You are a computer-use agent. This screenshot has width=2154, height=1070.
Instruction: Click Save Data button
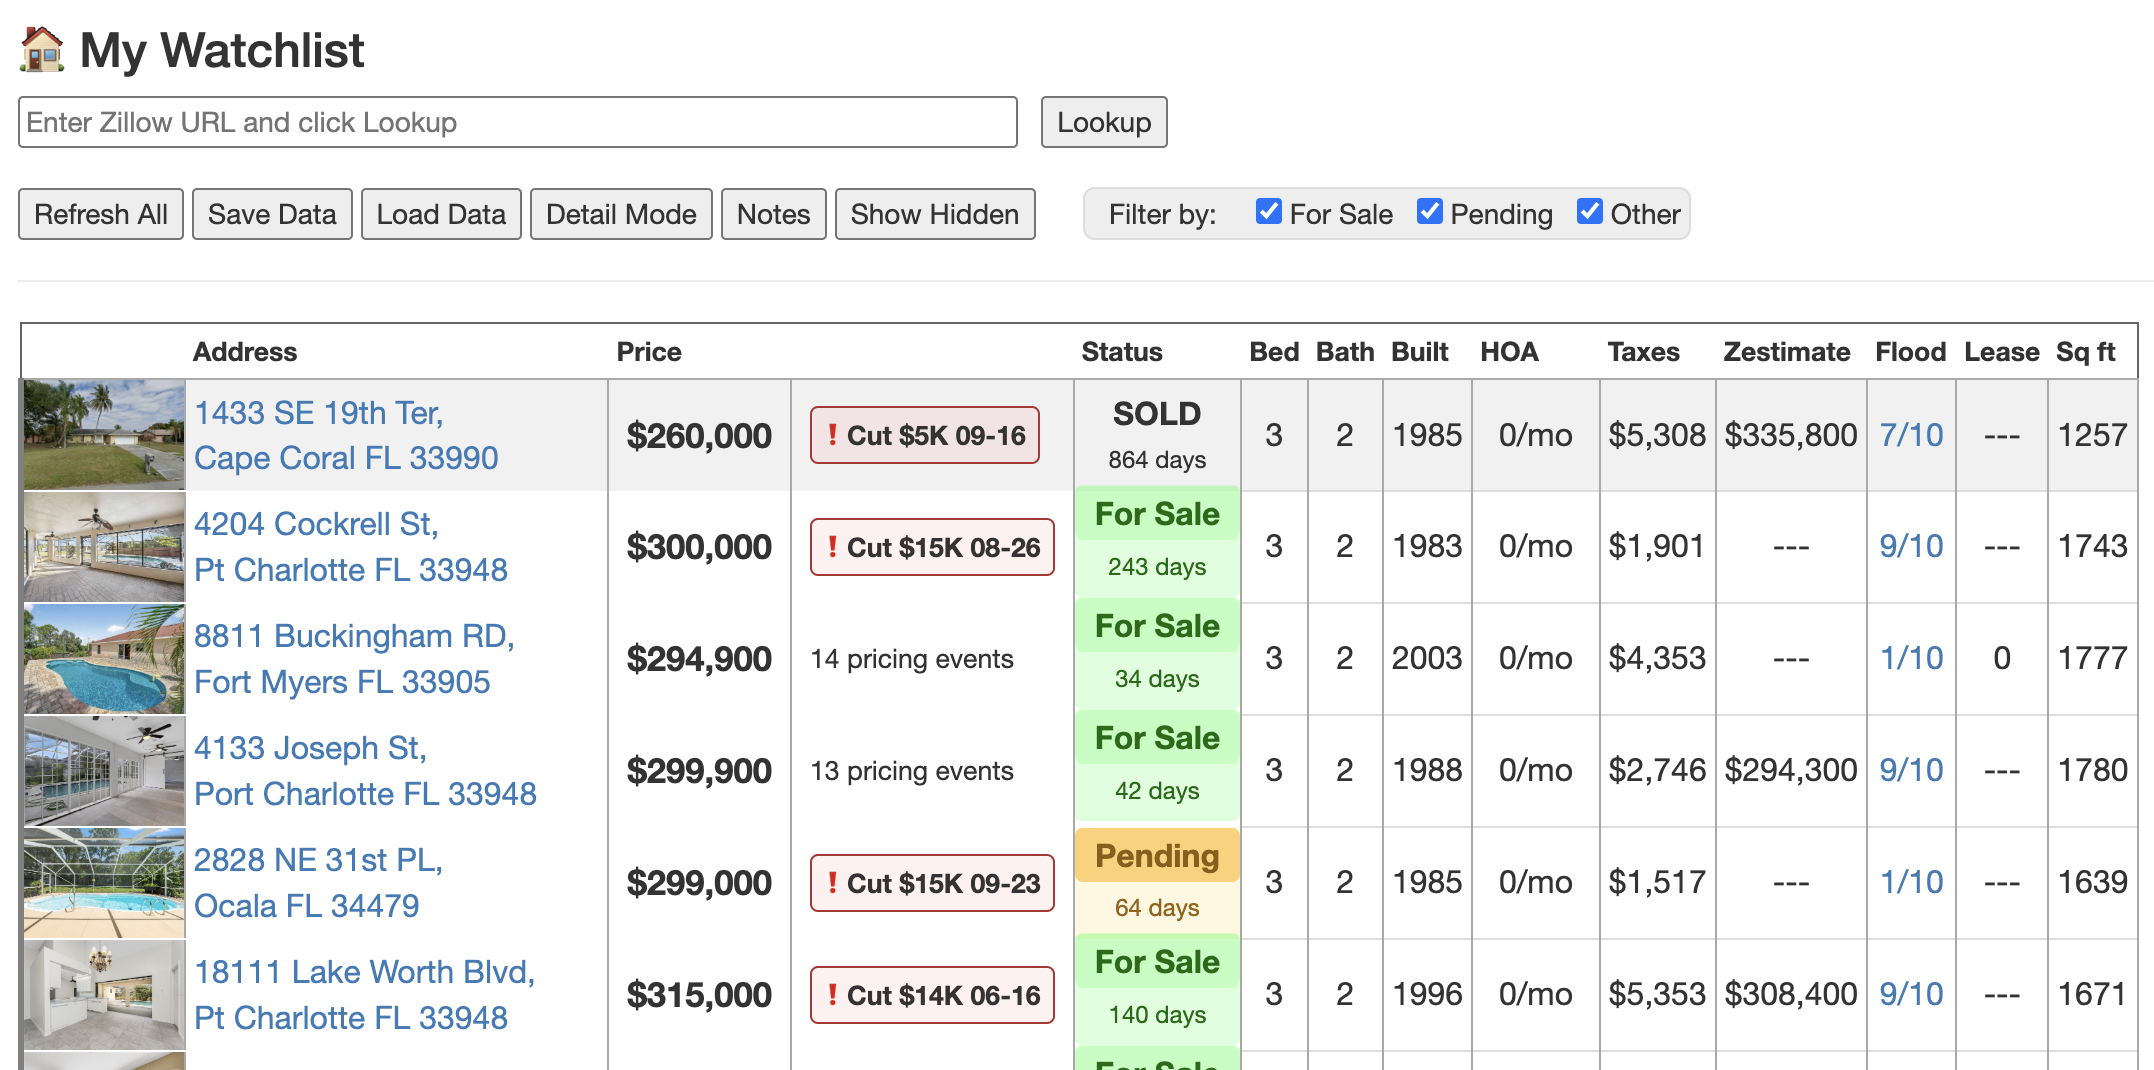pyautogui.click(x=272, y=214)
